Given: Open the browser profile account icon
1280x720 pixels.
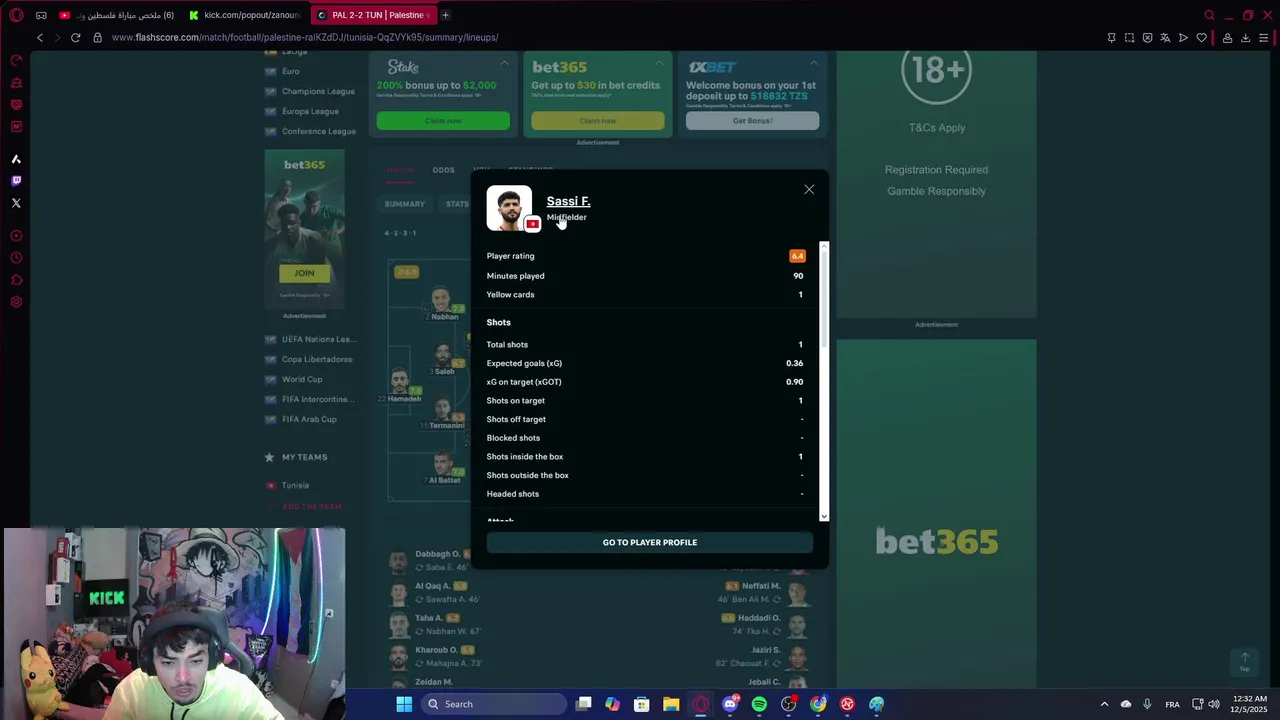Looking at the screenshot, I should click(x=1227, y=38).
